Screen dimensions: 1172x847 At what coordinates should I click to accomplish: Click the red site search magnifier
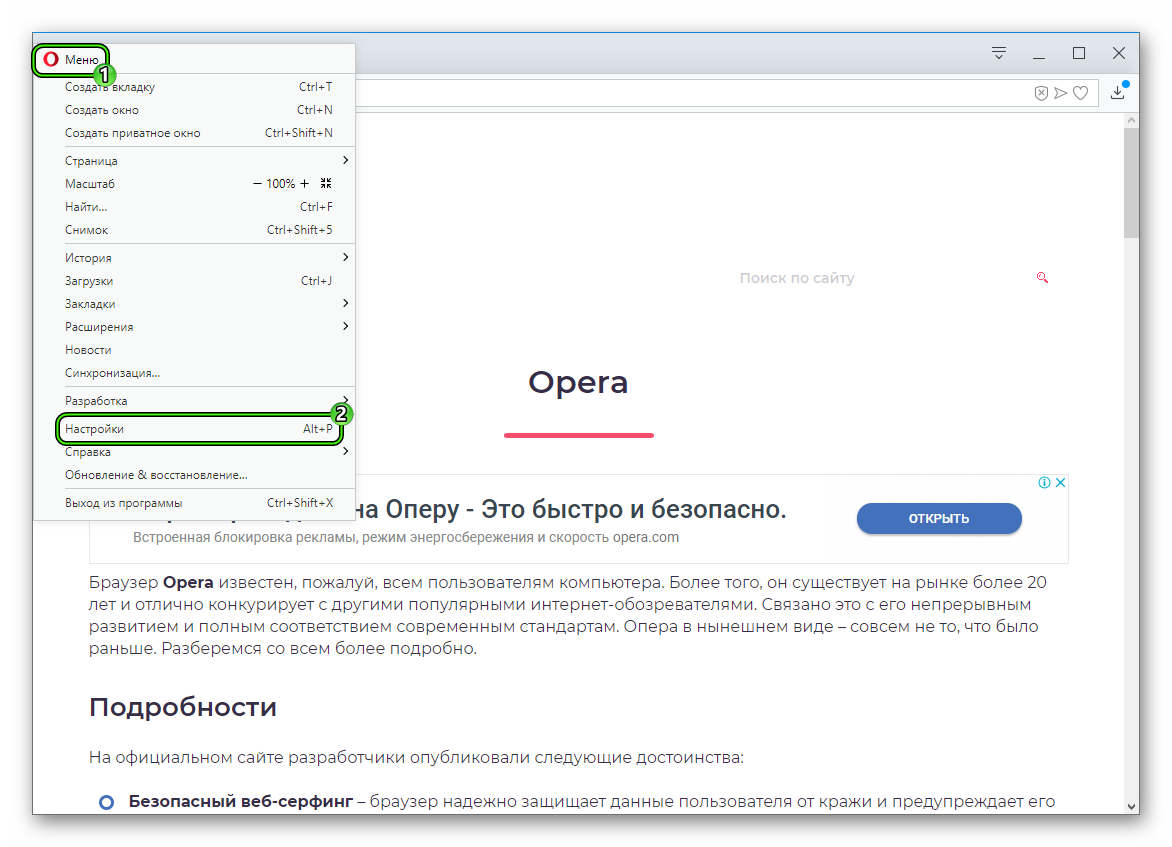point(1042,277)
